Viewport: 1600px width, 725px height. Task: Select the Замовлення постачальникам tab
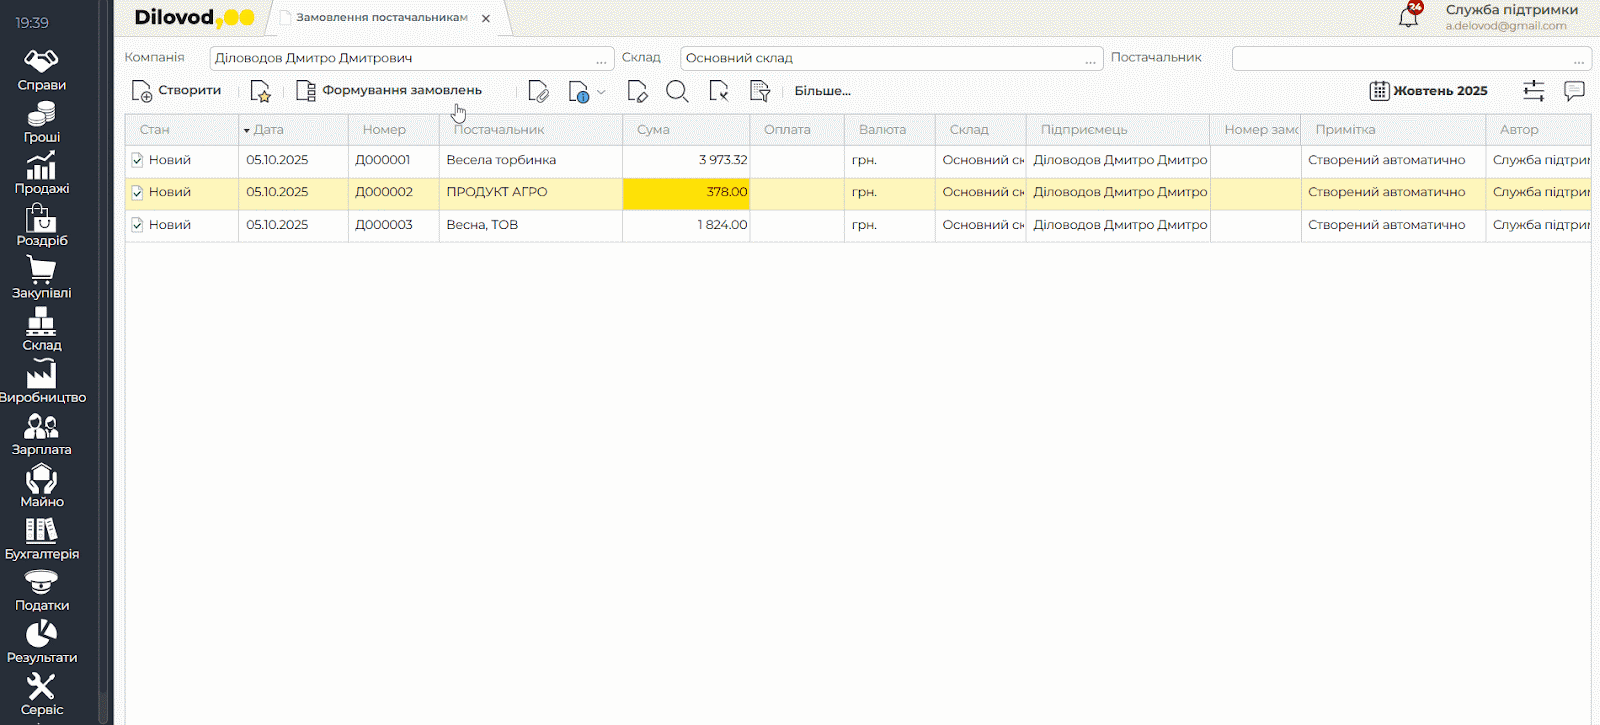pyautogui.click(x=380, y=18)
